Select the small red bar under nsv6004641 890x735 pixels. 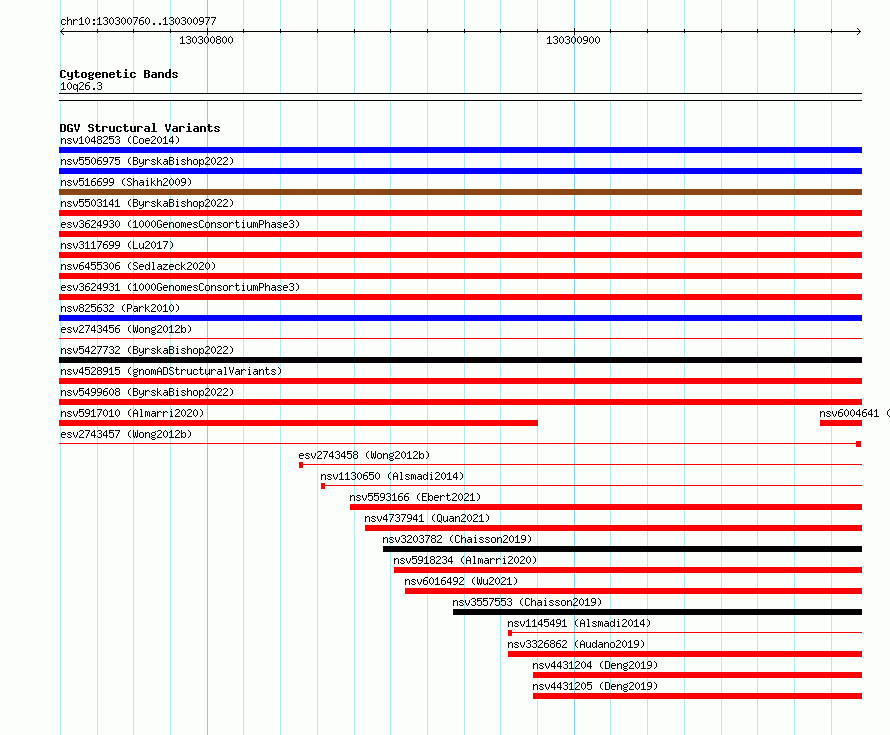click(x=841, y=423)
